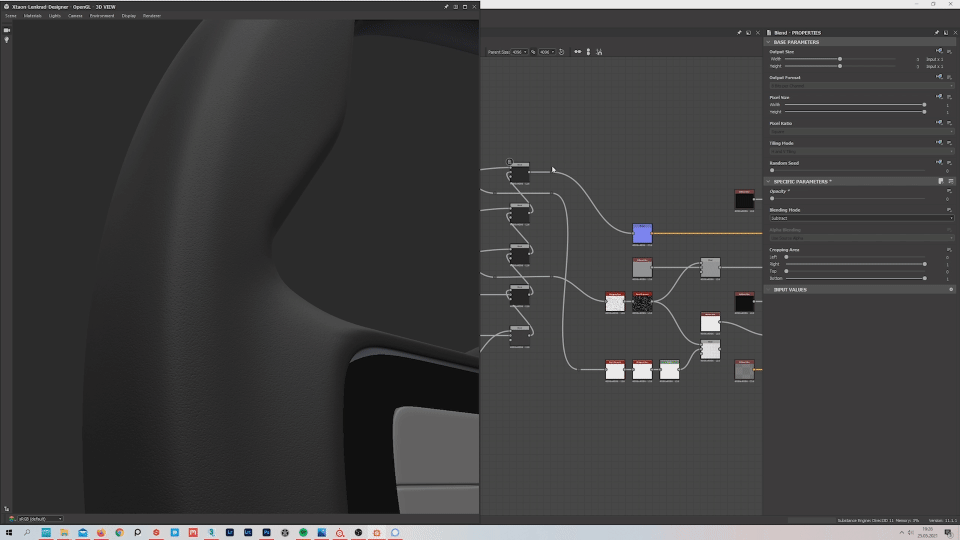Image resolution: width=960 pixels, height=540 pixels.
Task: Toggle the parent size link icon
Action: coord(533,52)
